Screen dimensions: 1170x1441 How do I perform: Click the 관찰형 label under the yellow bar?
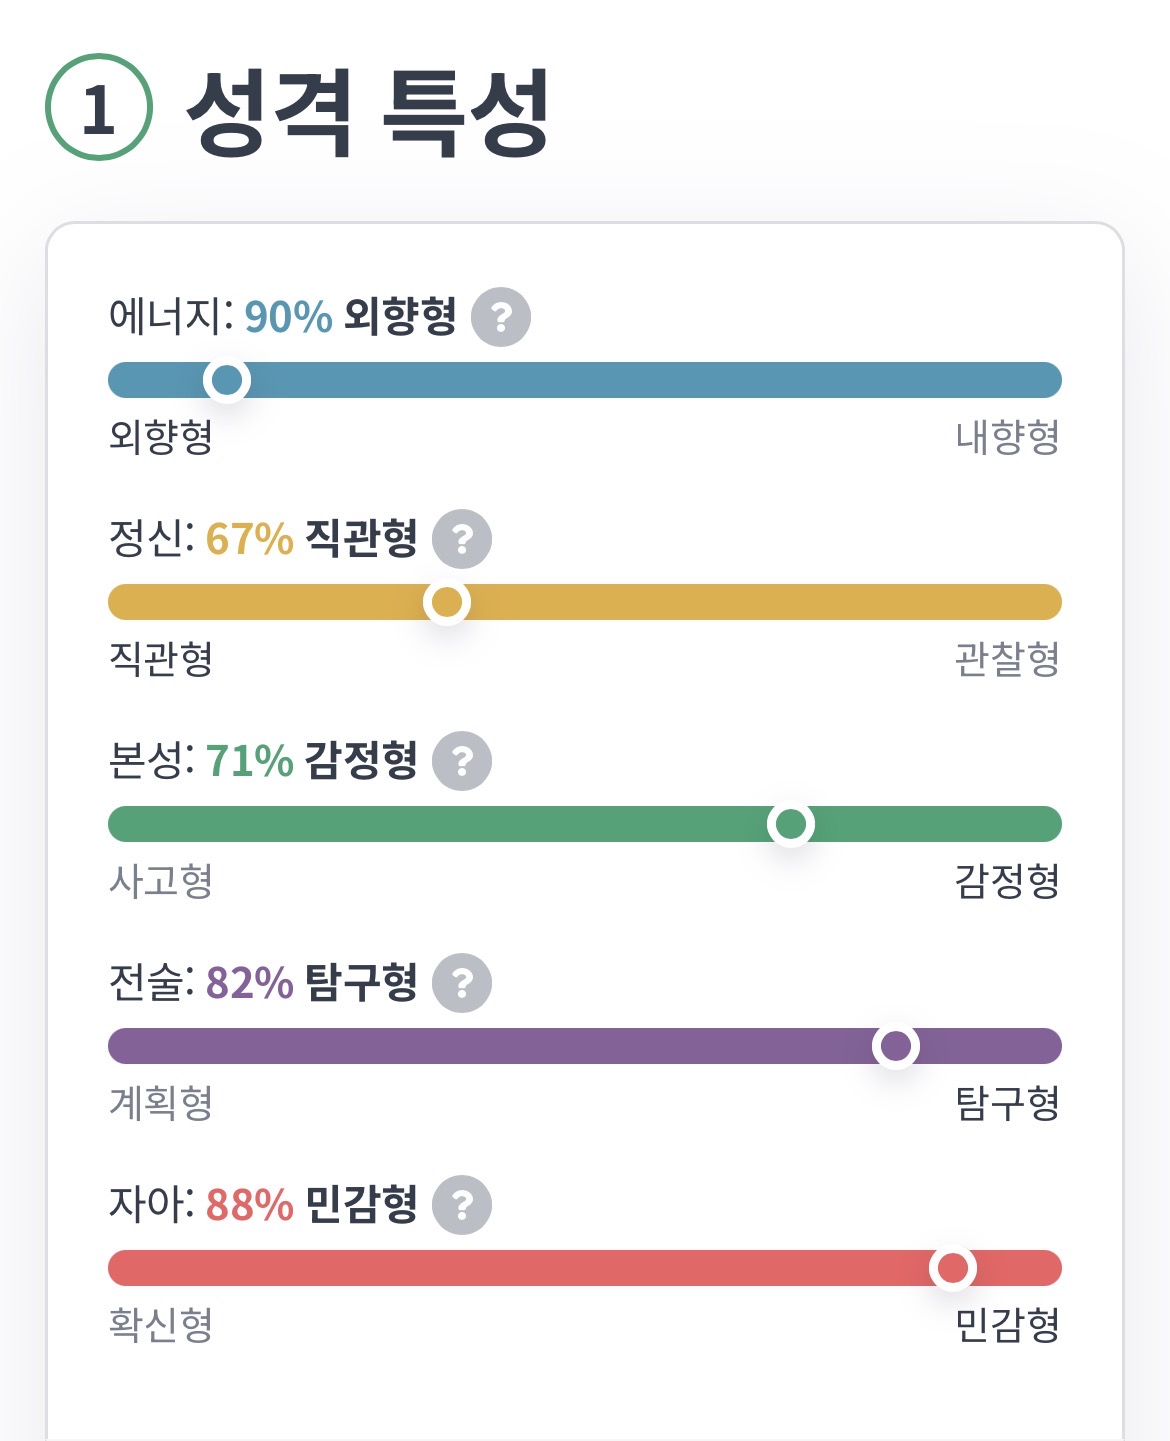[1007, 659]
